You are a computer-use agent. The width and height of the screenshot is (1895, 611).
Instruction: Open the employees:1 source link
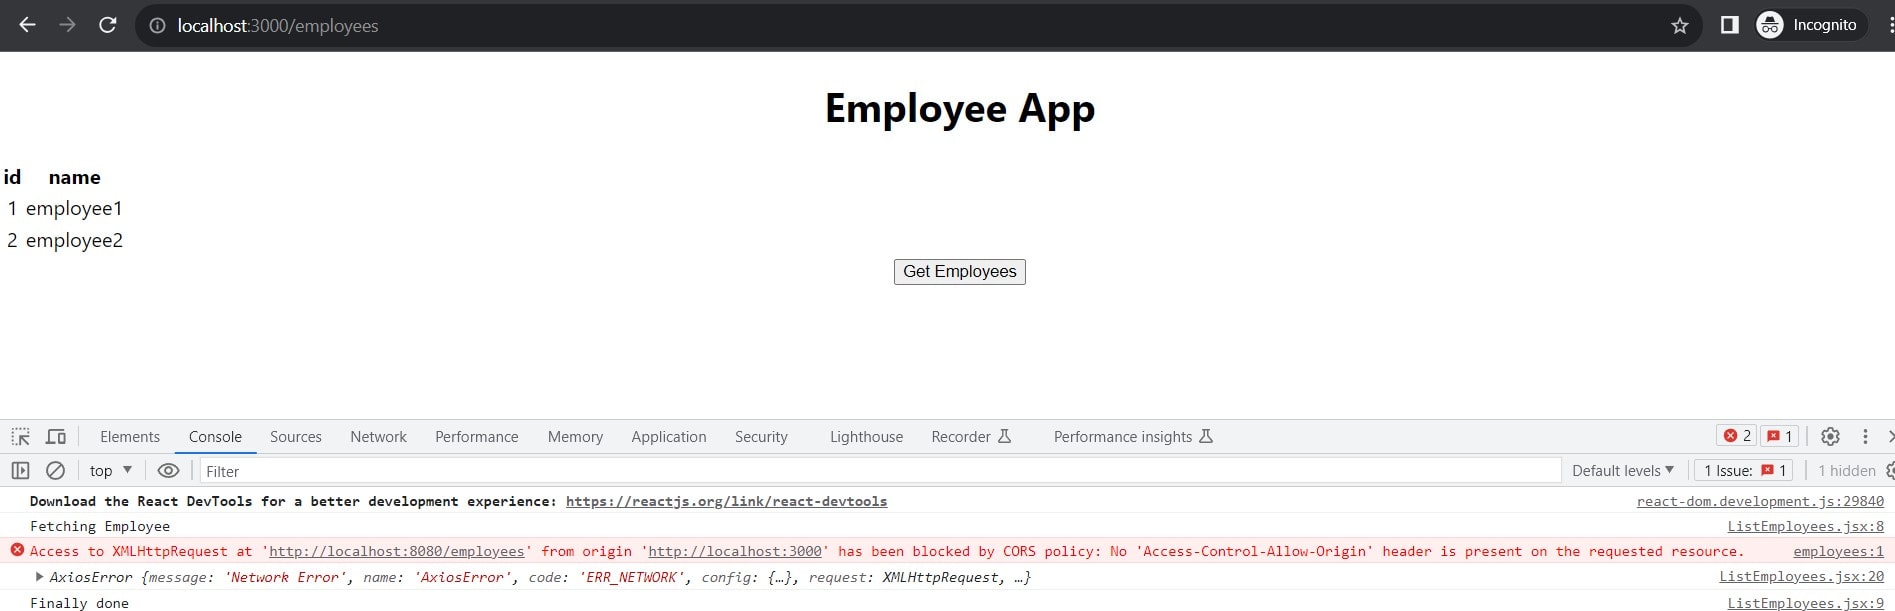tap(1838, 551)
